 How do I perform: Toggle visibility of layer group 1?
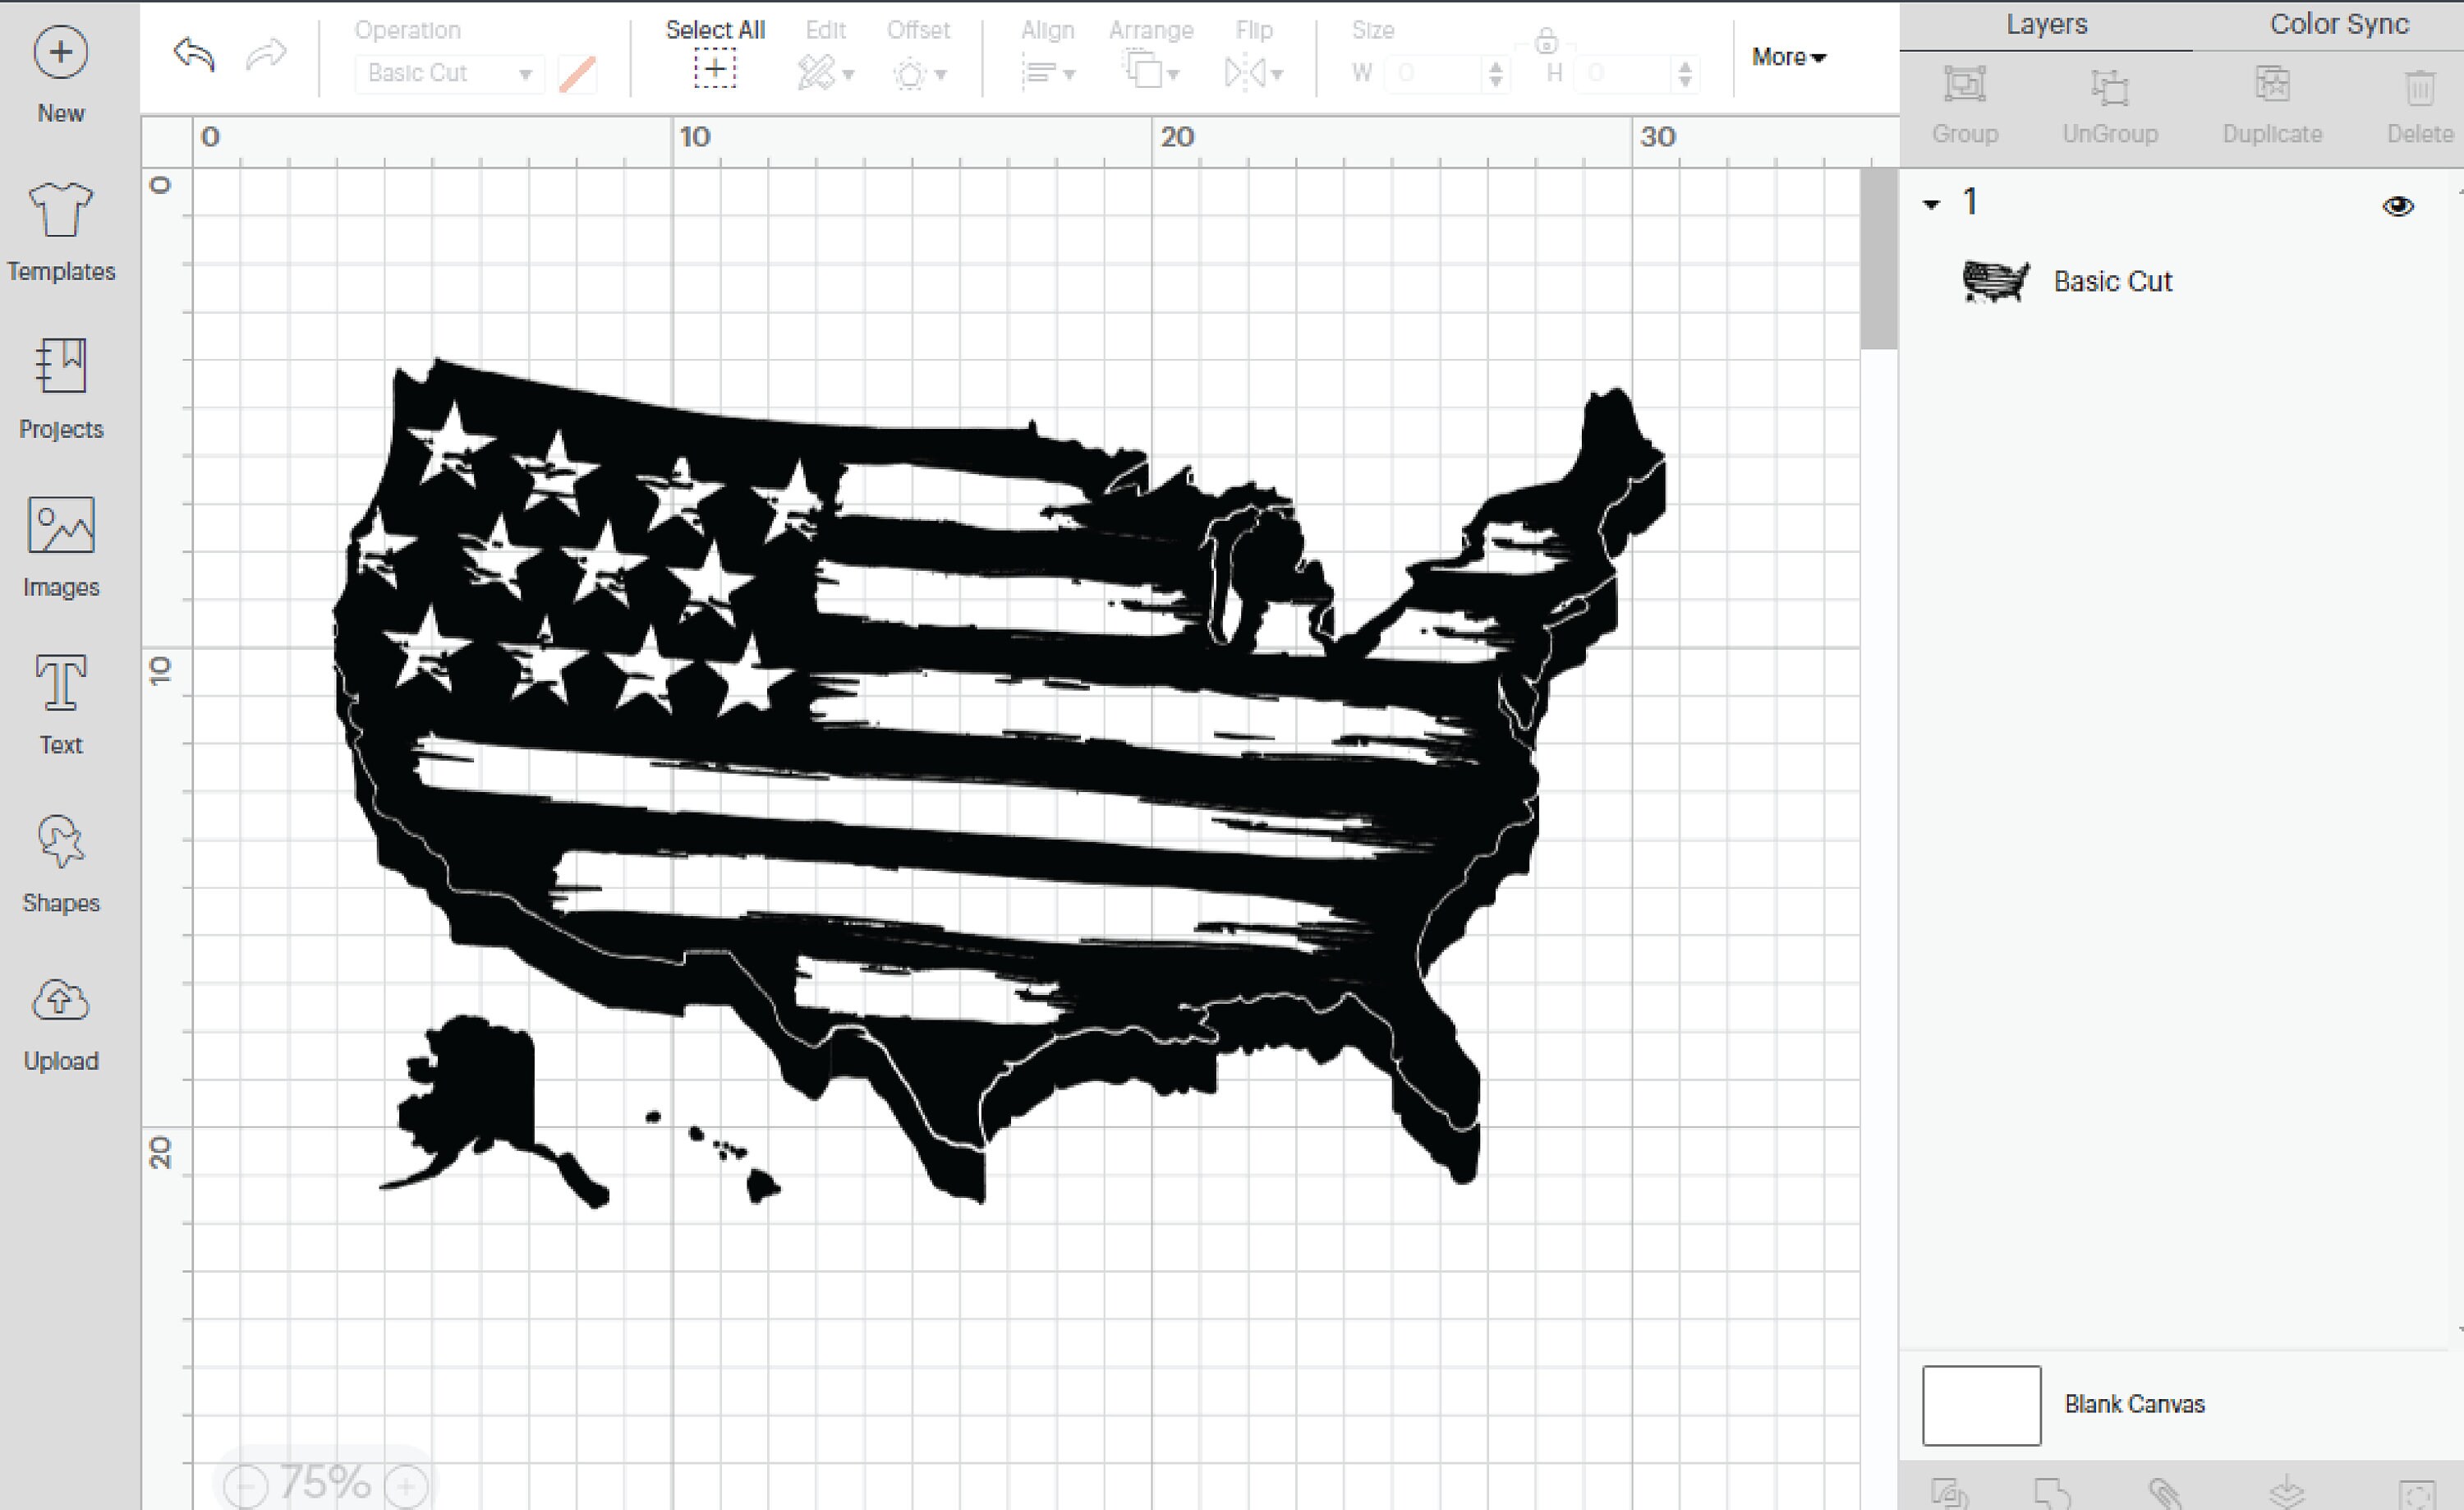(2398, 205)
